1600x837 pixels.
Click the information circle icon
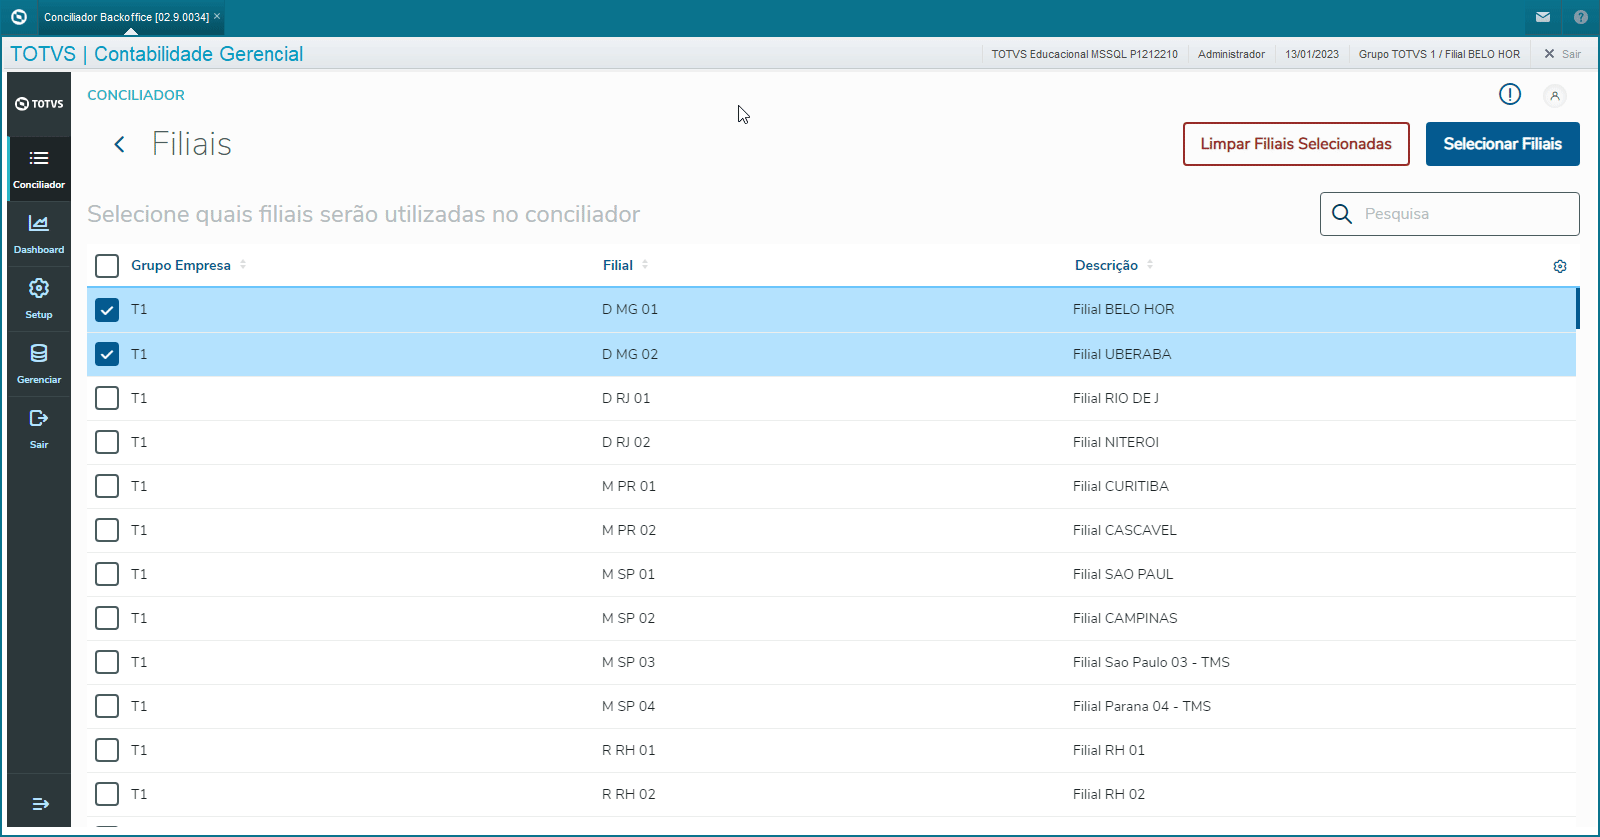point(1510,94)
